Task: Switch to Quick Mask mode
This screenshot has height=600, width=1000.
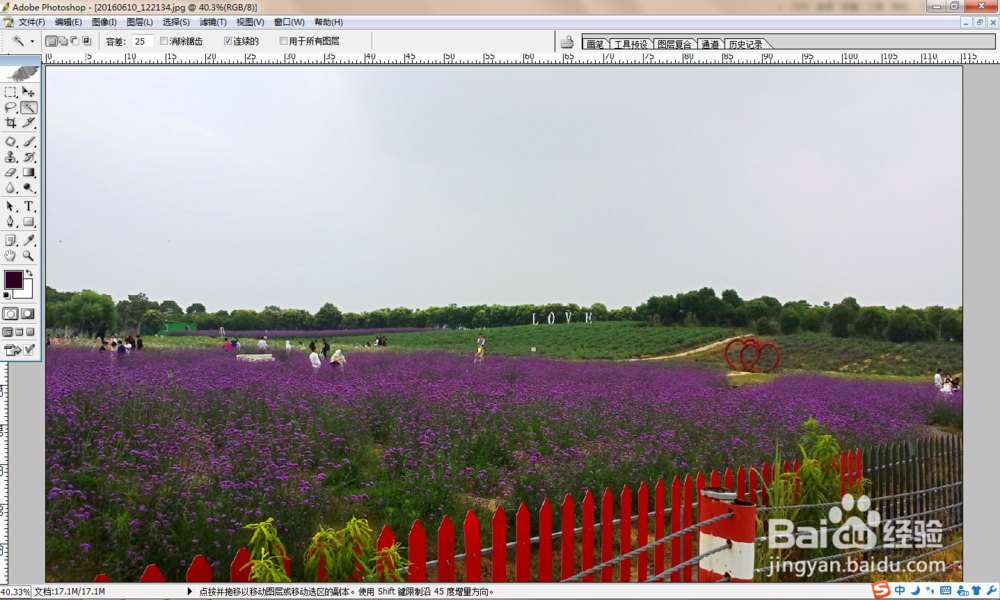Action: pyautogui.click(x=28, y=314)
